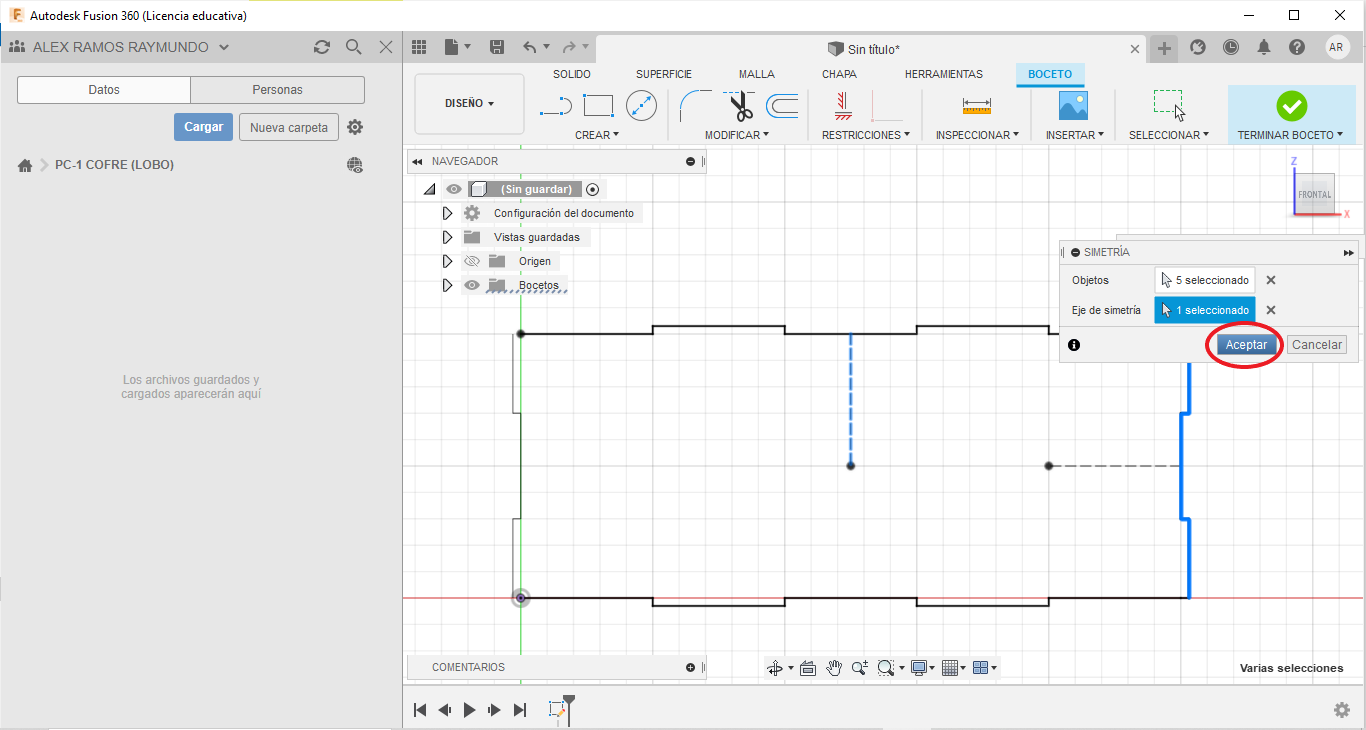Screen dimensions: 1366x730
Task: Clear the Objetos selection
Action: [x=1271, y=281]
